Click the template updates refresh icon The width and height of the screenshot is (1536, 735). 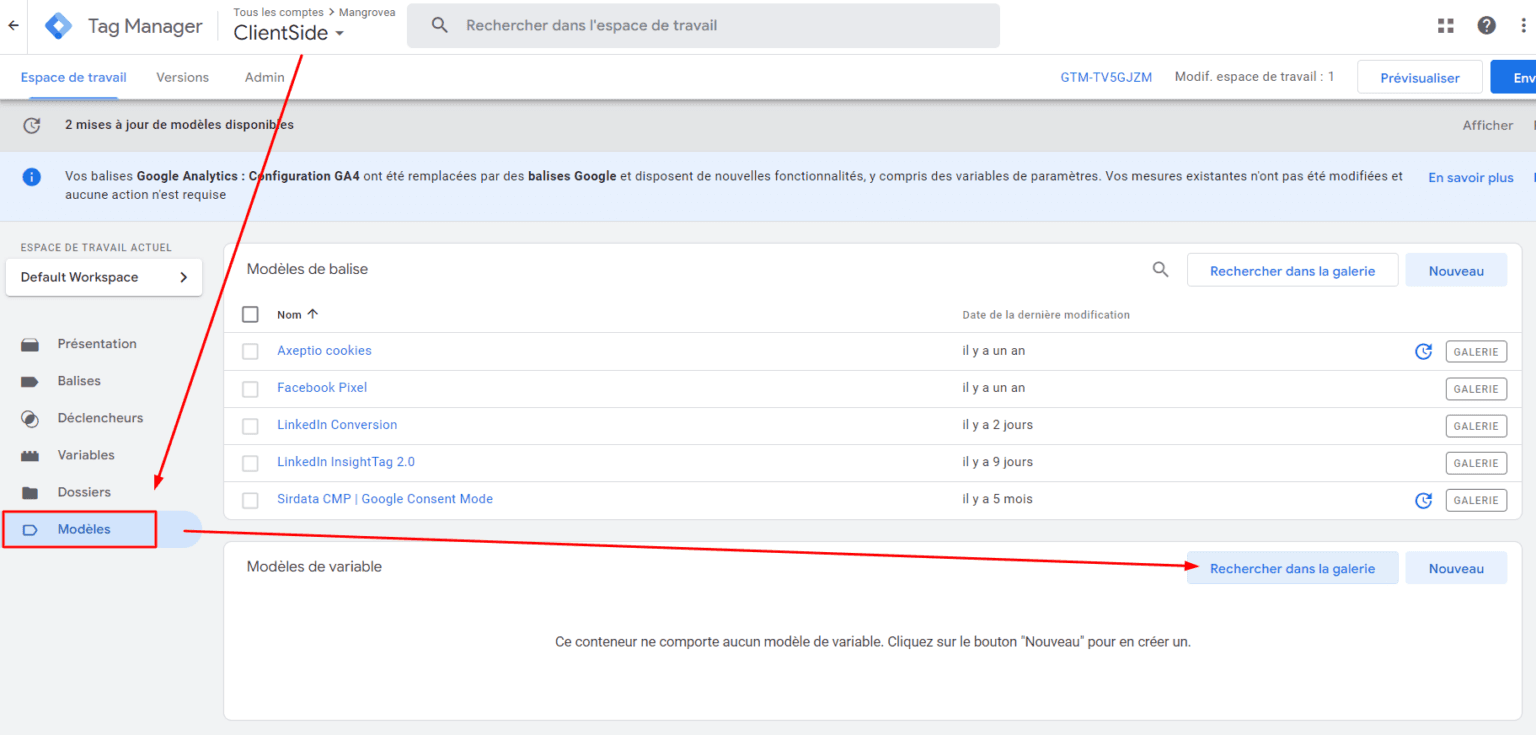click(32, 126)
